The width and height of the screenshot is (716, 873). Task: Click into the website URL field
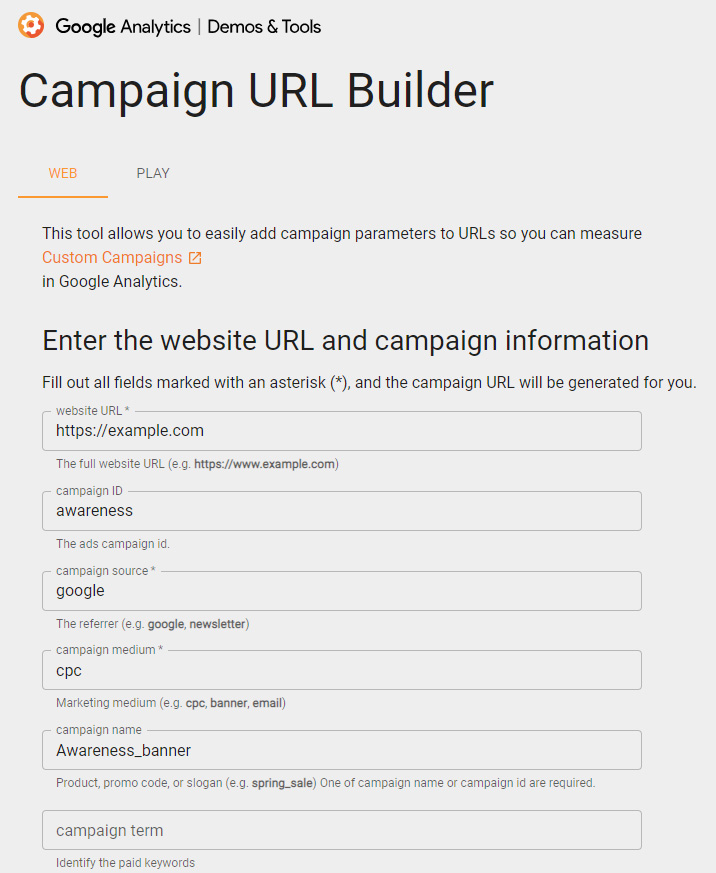tap(342, 431)
